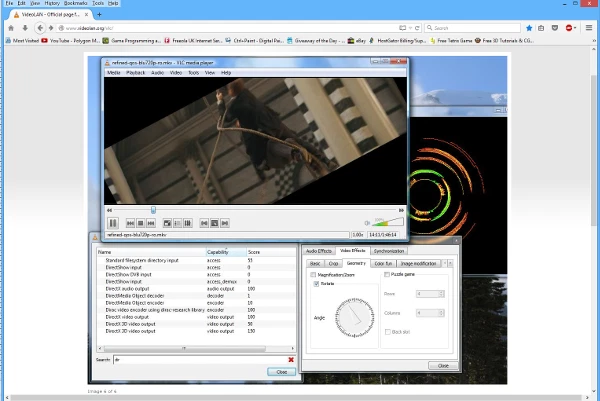Click the Columns spinner field
The image size is (600, 401).
tap(430, 313)
